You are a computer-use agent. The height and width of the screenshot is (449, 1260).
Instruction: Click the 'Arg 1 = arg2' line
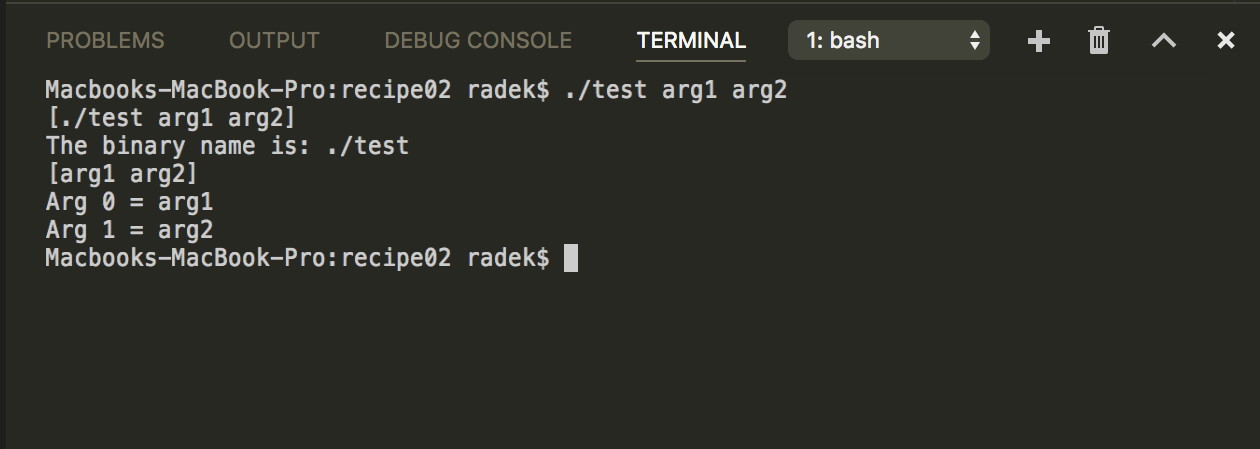[x=129, y=230]
